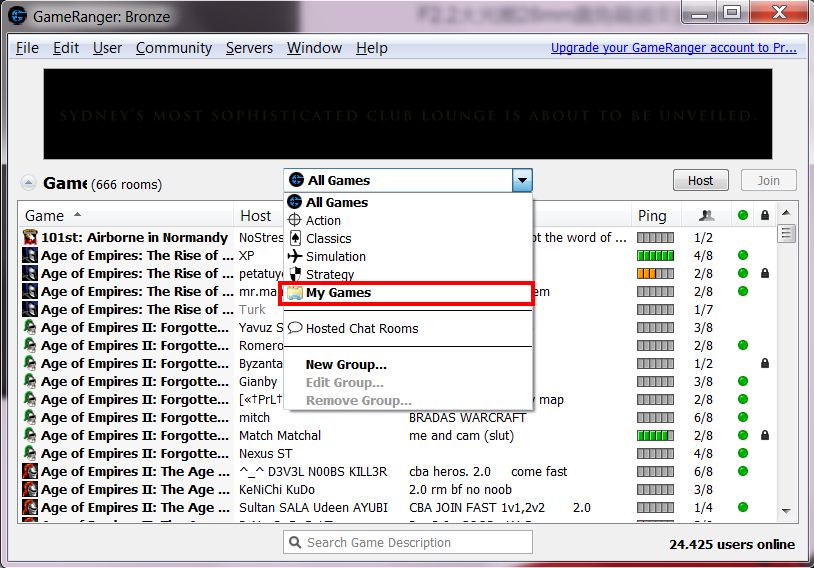Open the Upgrade your GameRanger account link
Viewport: 814px width, 568px height.
click(674, 48)
